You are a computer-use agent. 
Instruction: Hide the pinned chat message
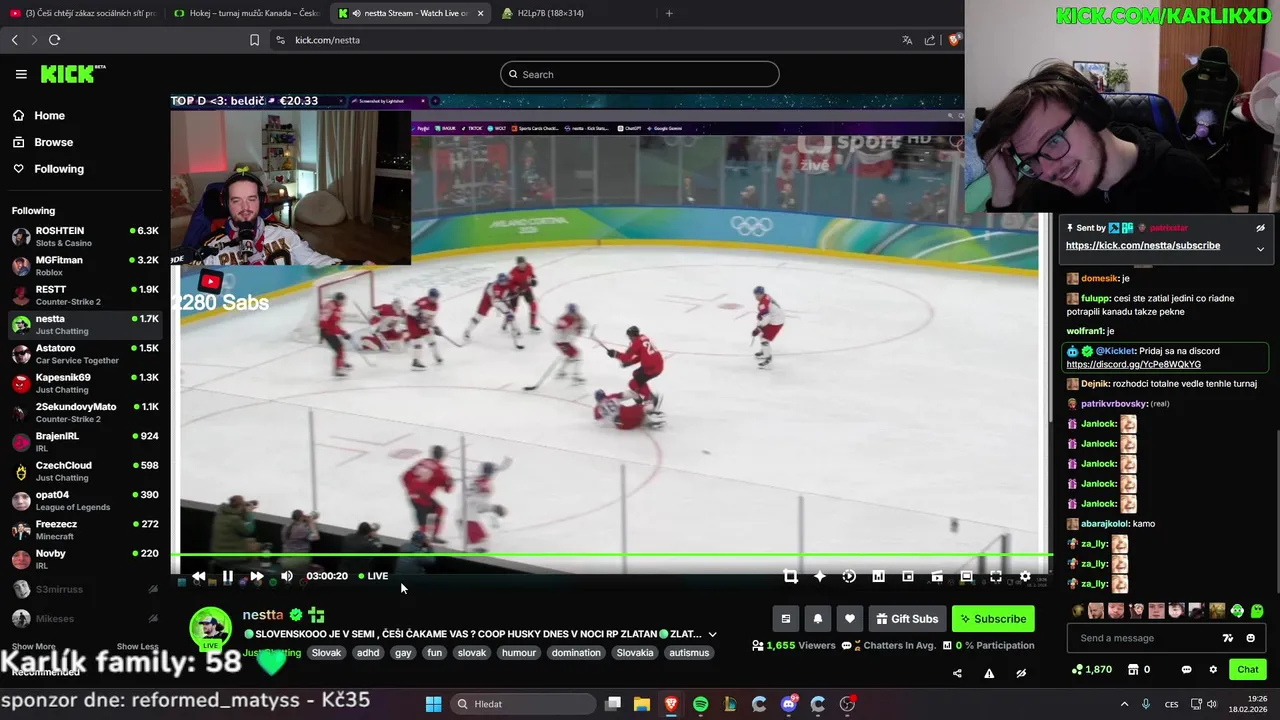click(x=1260, y=228)
